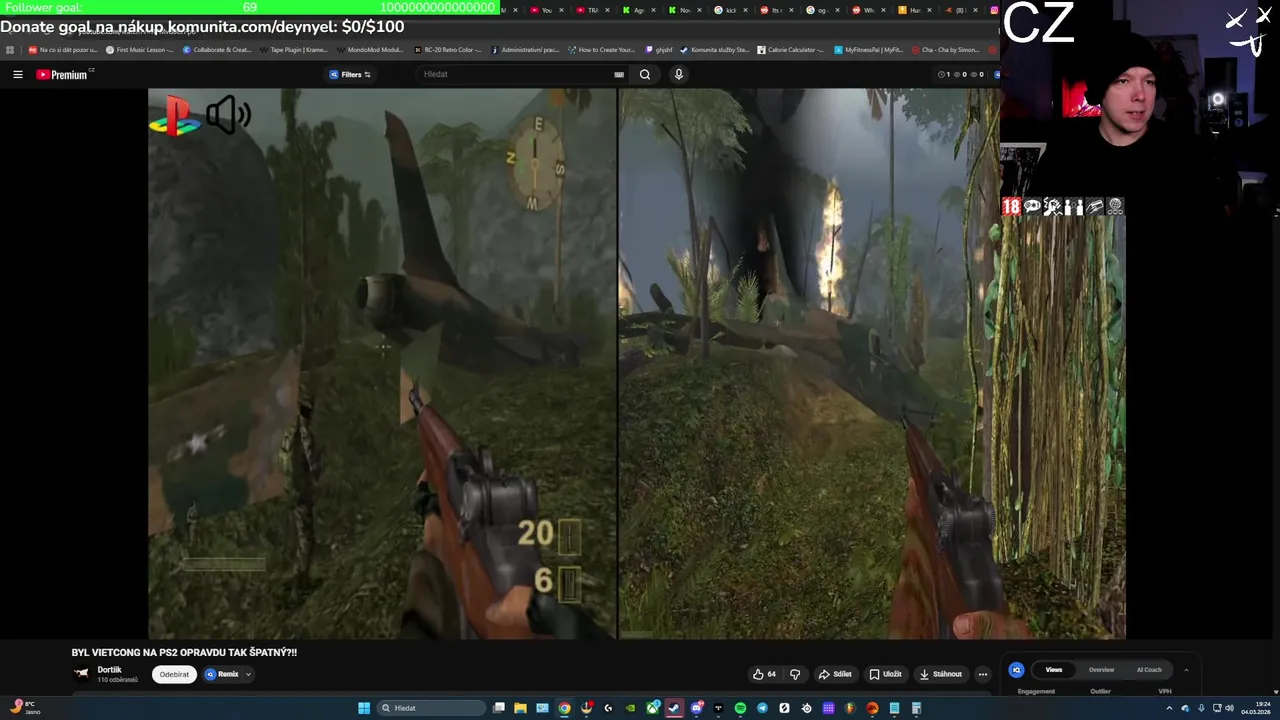Open 'Tape Plugin | Krame...' bookmark
The height and width of the screenshot is (720, 1280).
point(293,49)
